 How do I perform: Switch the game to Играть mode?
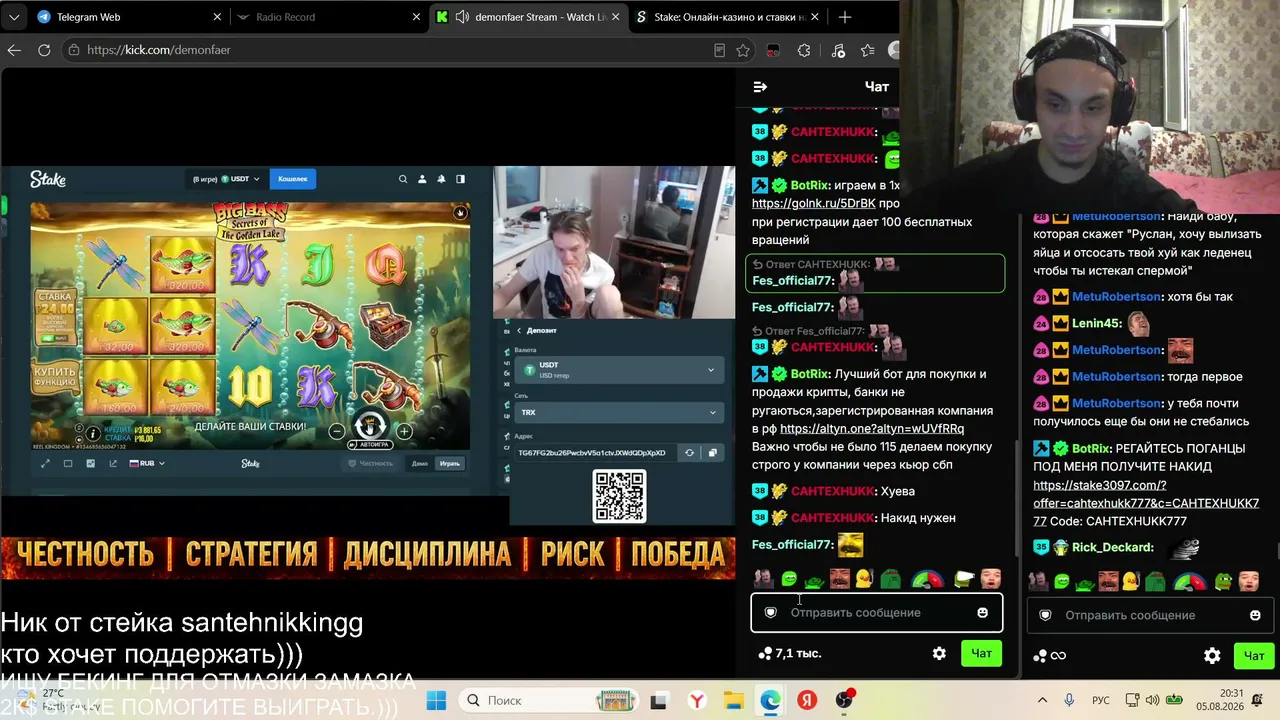pyautogui.click(x=450, y=463)
